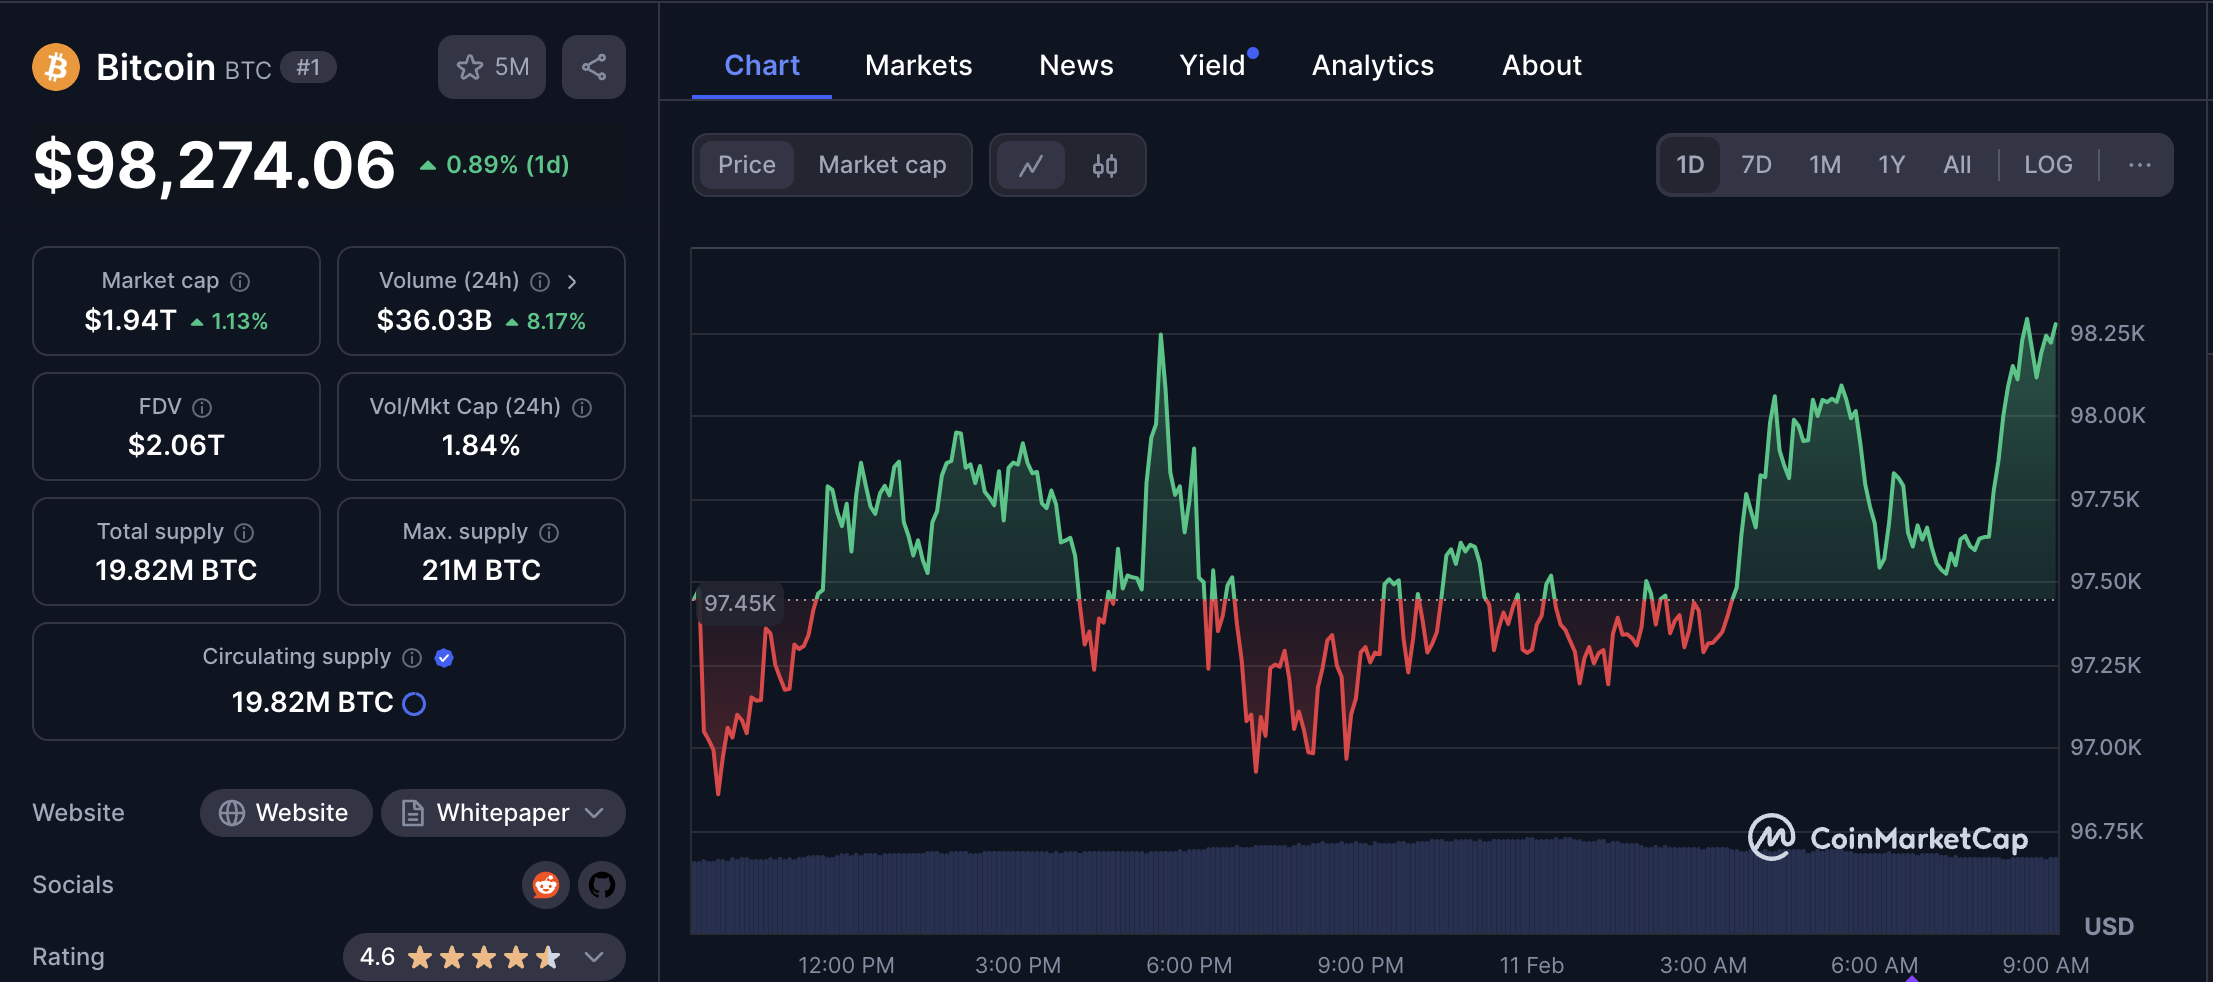2213x982 pixels.
Task: Open the Yield tab
Action: coord(1214,66)
